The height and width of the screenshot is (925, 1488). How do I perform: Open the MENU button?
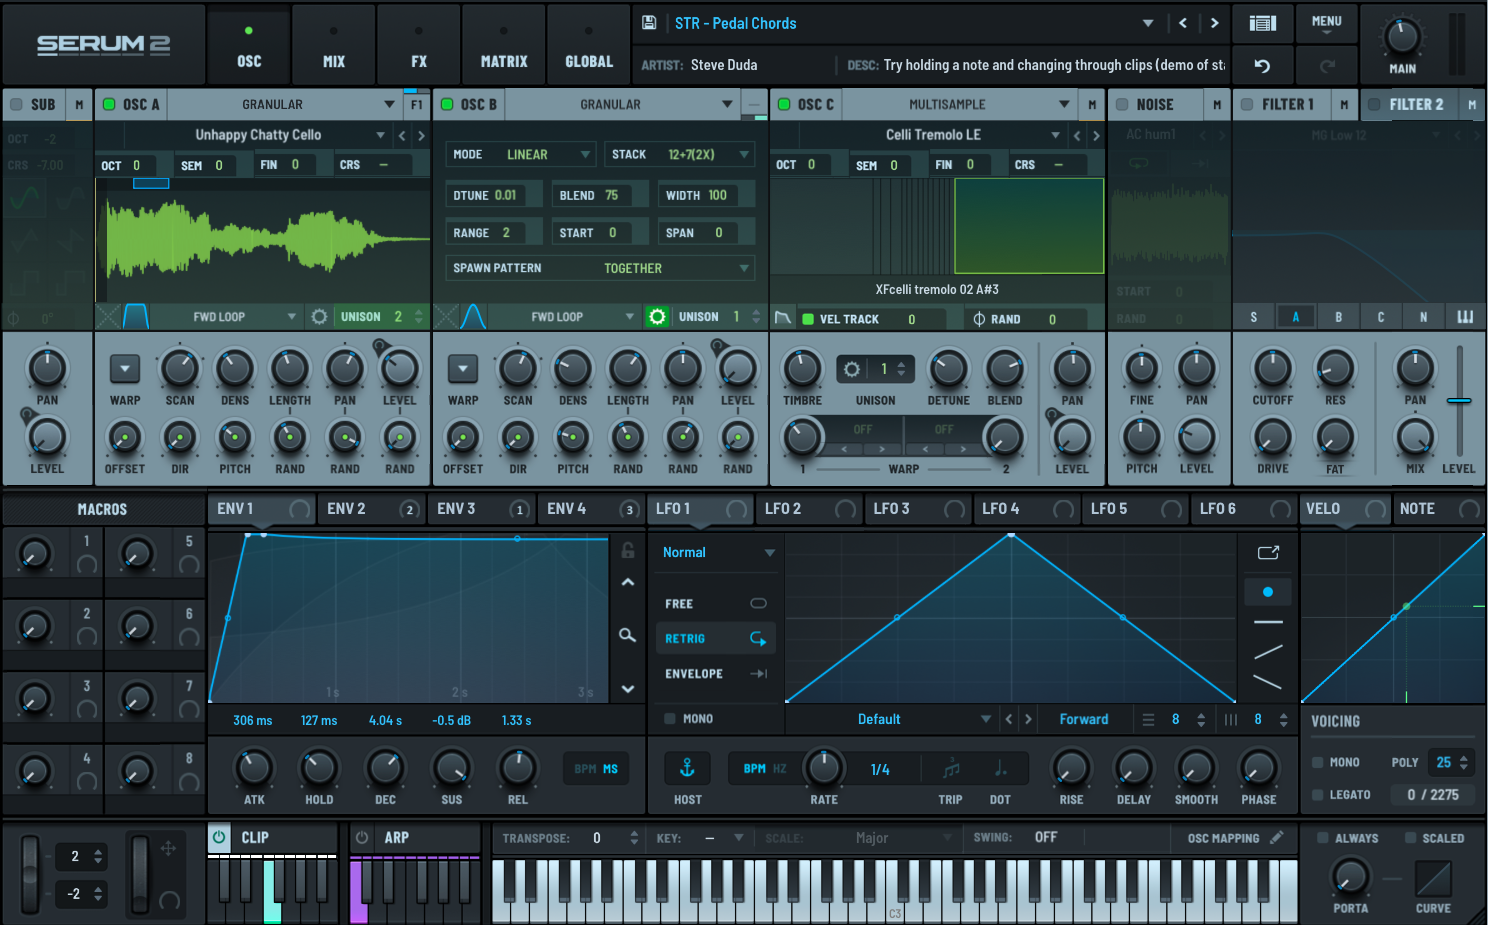[1326, 23]
